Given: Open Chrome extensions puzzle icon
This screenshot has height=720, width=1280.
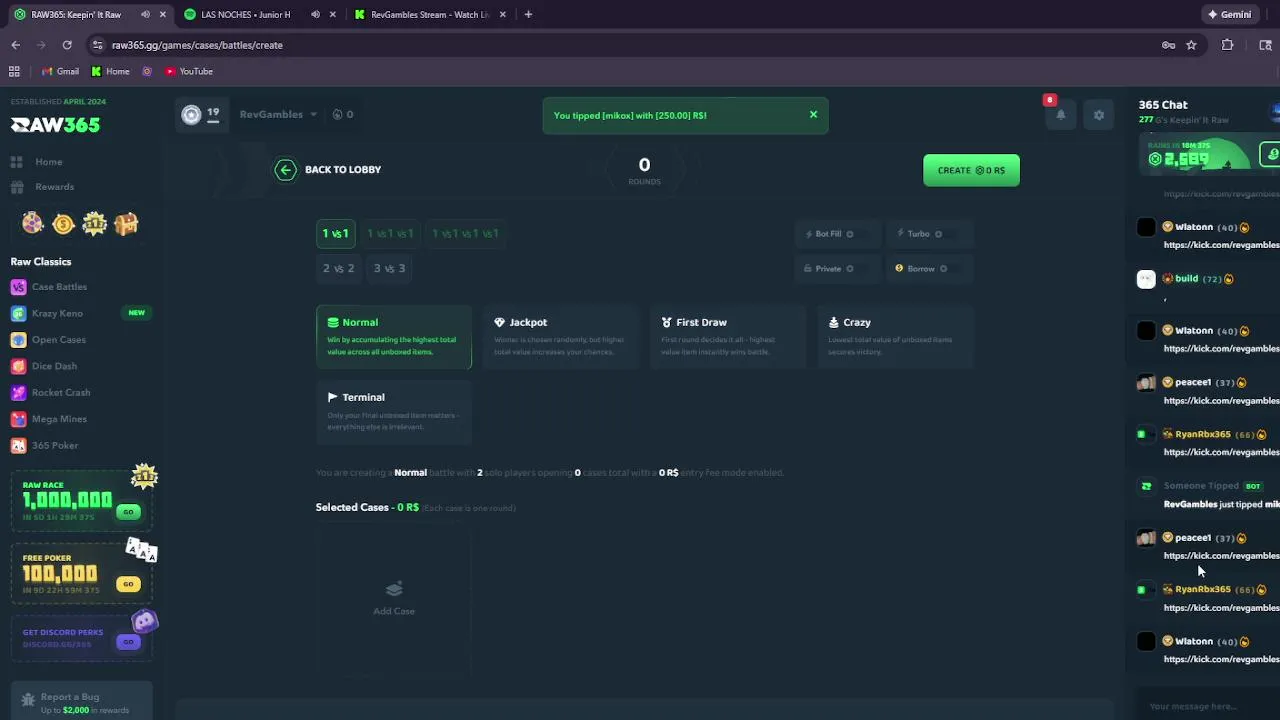Looking at the screenshot, I should 1228,45.
